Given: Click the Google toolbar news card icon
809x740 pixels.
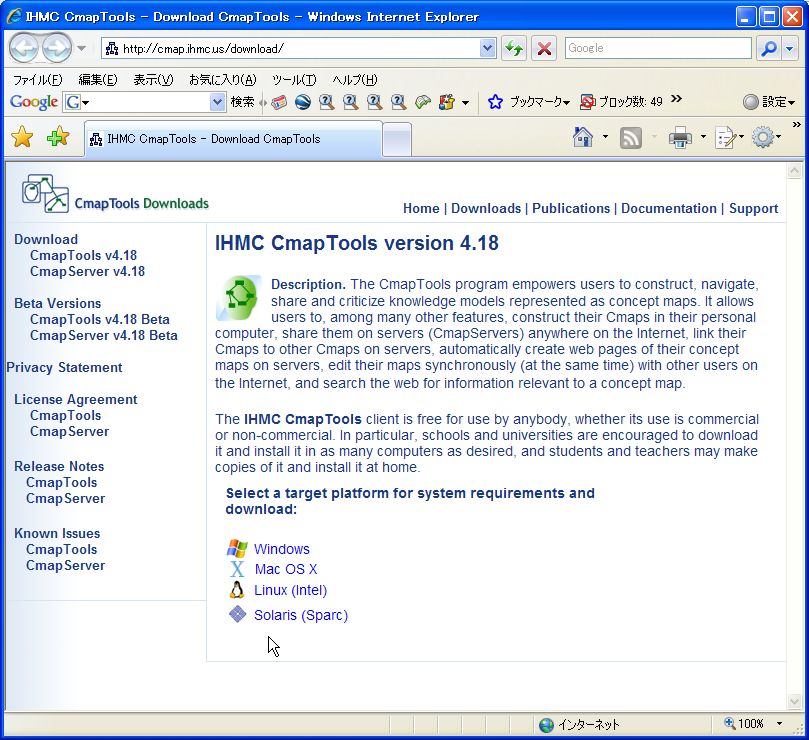Looking at the screenshot, I should click(279, 102).
